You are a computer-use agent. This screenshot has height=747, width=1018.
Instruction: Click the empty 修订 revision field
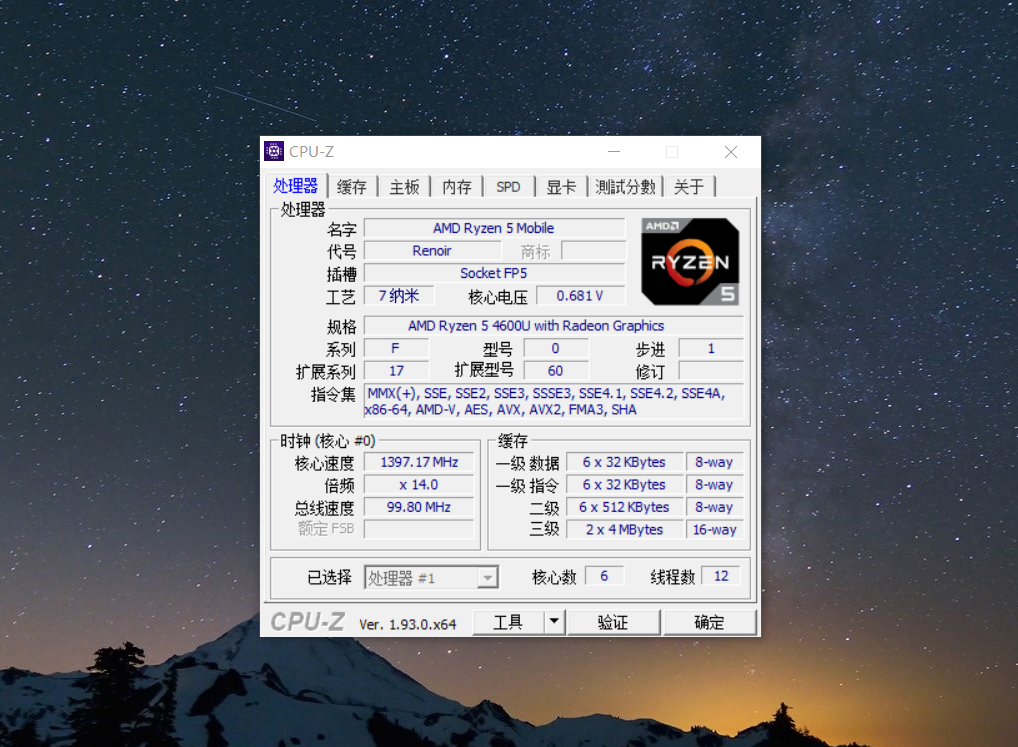point(711,371)
